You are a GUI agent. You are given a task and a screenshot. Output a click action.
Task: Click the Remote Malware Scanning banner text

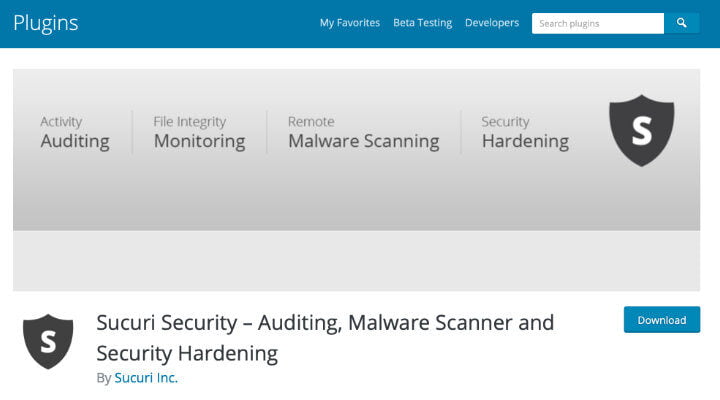(364, 132)
